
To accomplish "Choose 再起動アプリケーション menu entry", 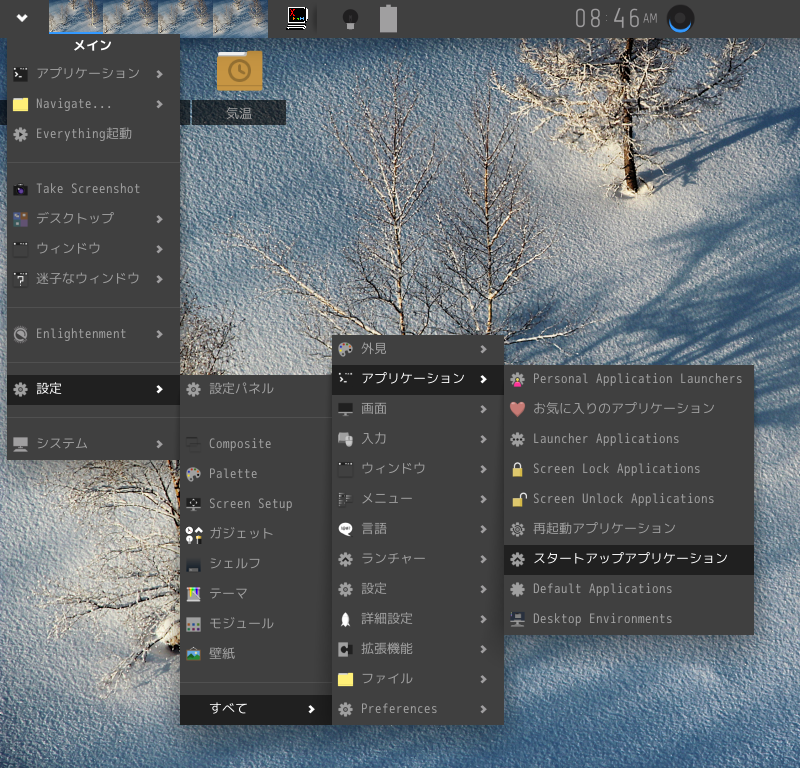I will tap(629, 529).
